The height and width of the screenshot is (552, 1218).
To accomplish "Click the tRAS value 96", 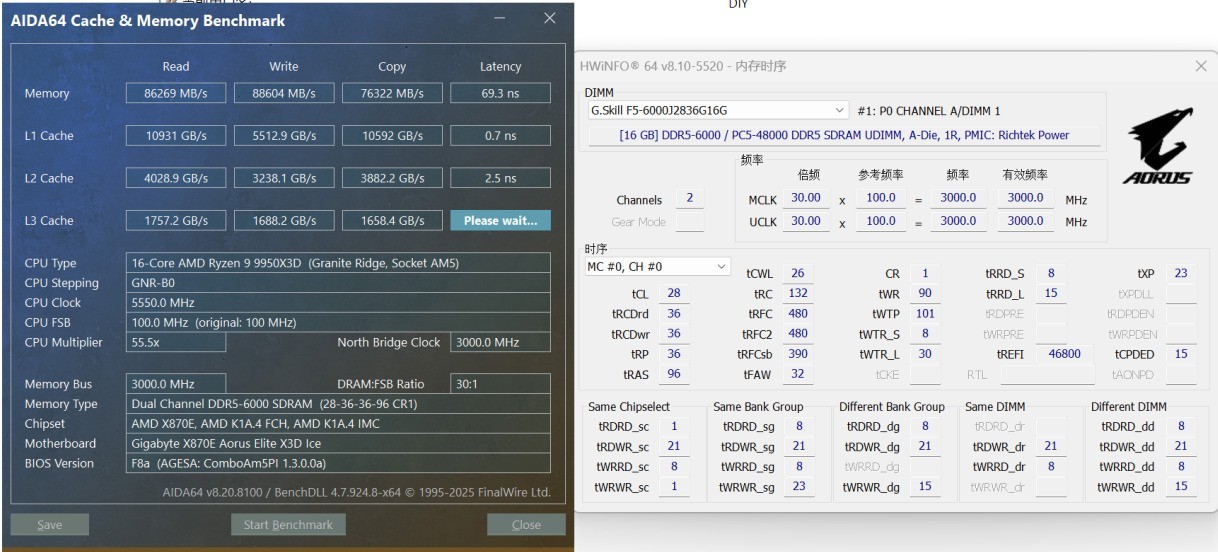I will pos(674,374).
